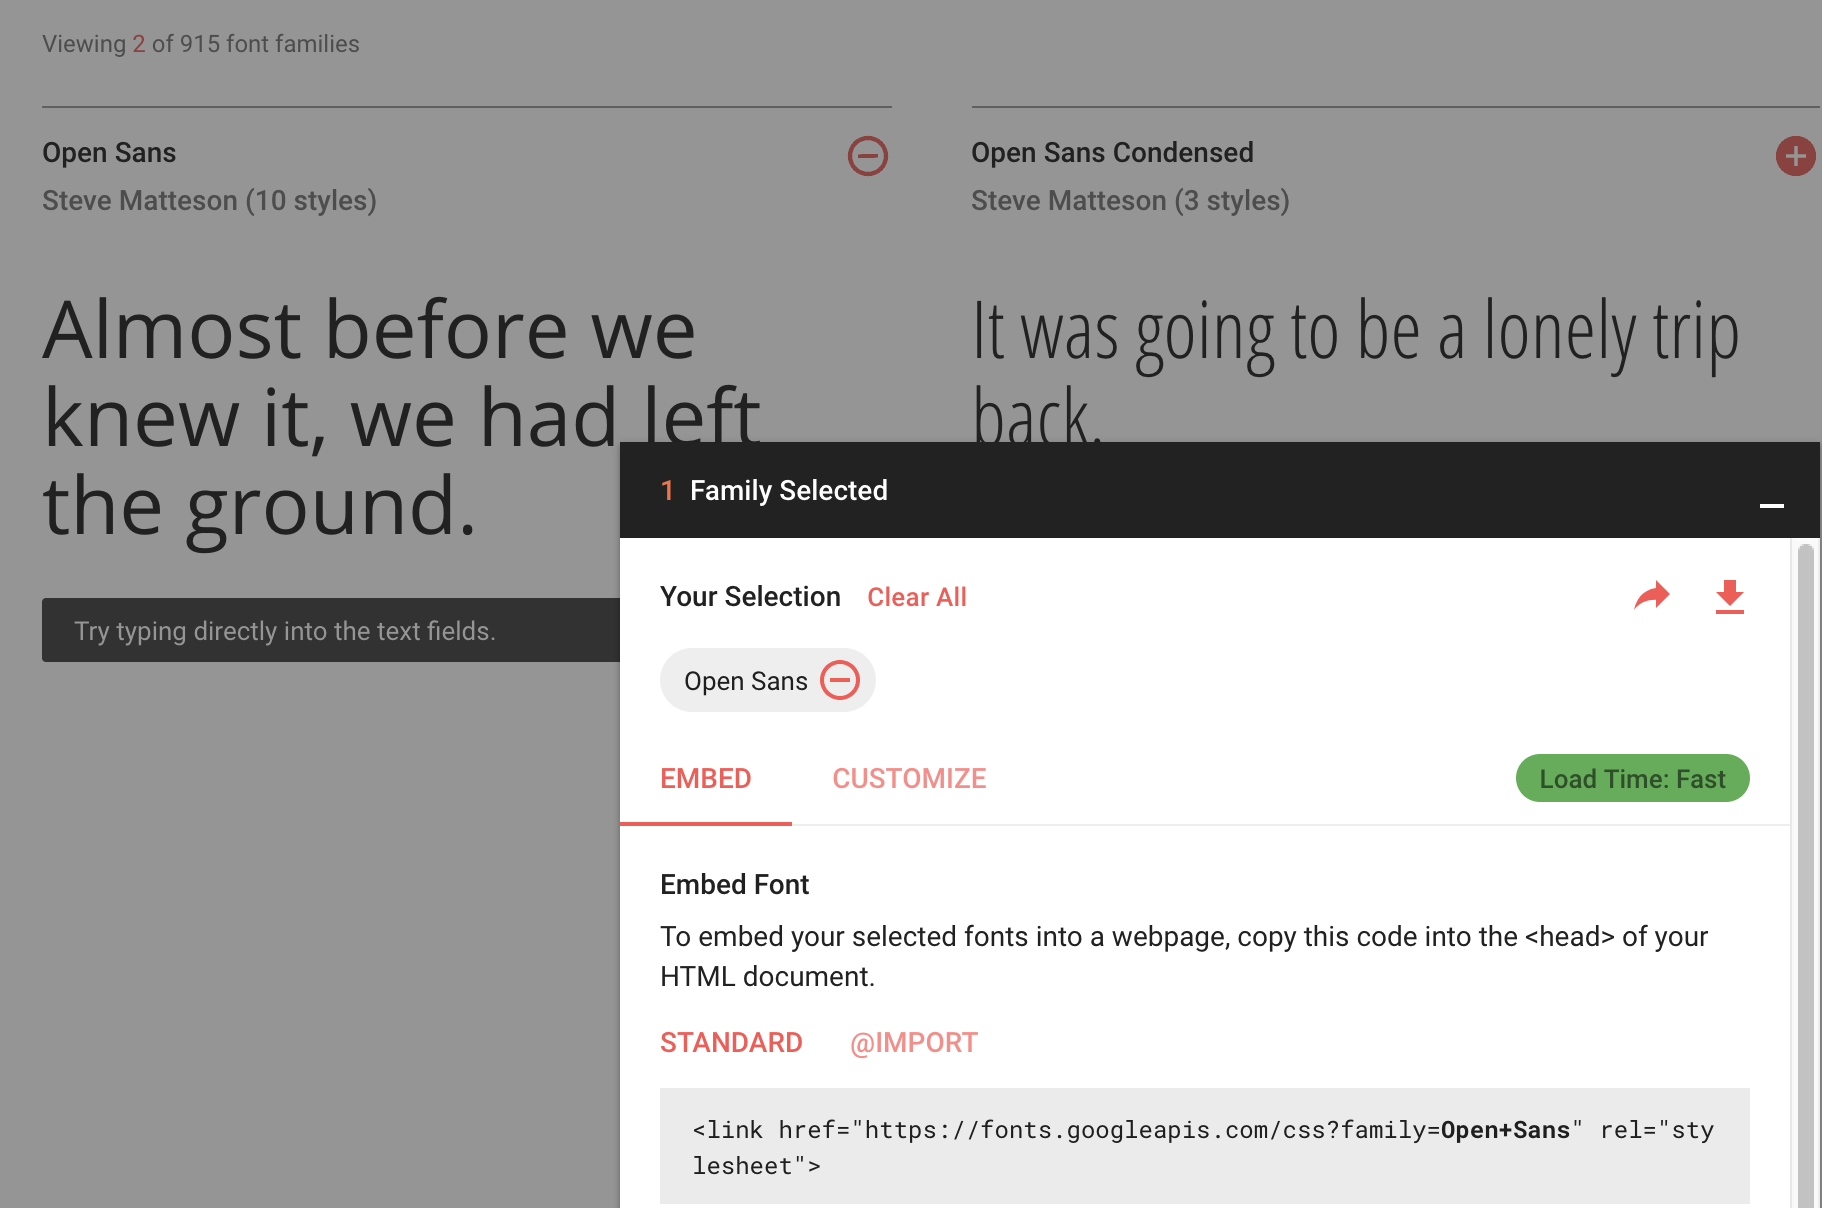
Task: Click the Open Sans sample preview text
Action: coord(402,418)
